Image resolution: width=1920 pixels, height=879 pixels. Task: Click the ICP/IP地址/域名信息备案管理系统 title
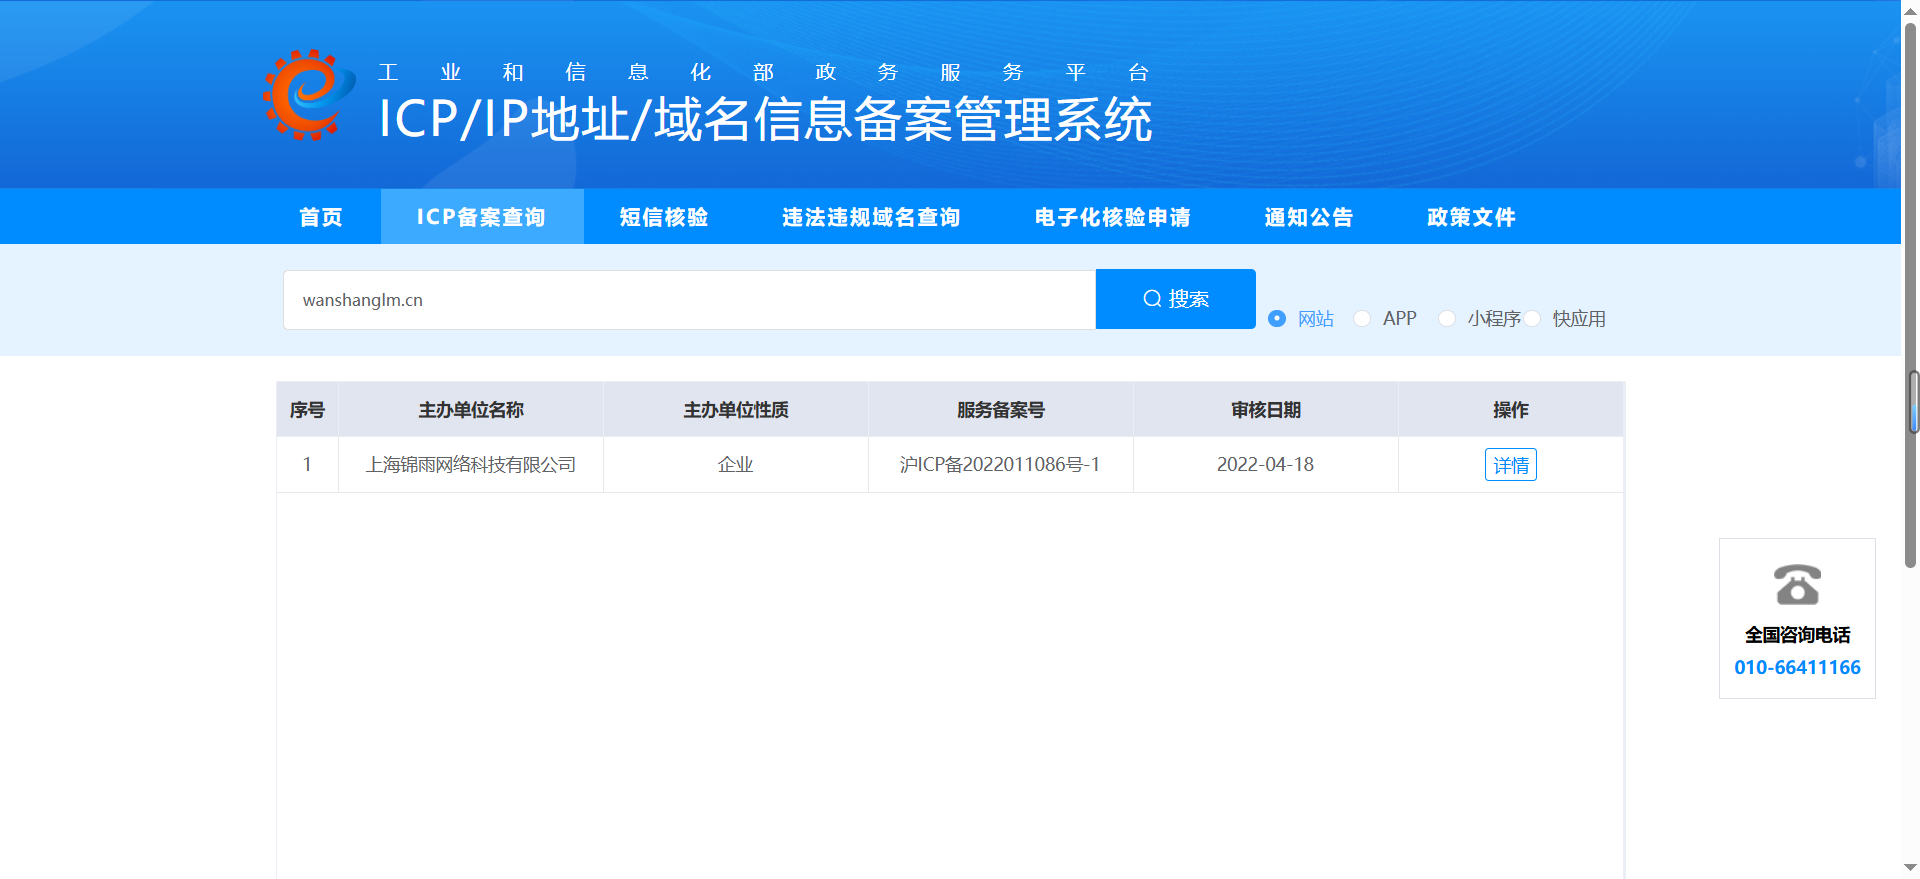coord(766,120)
